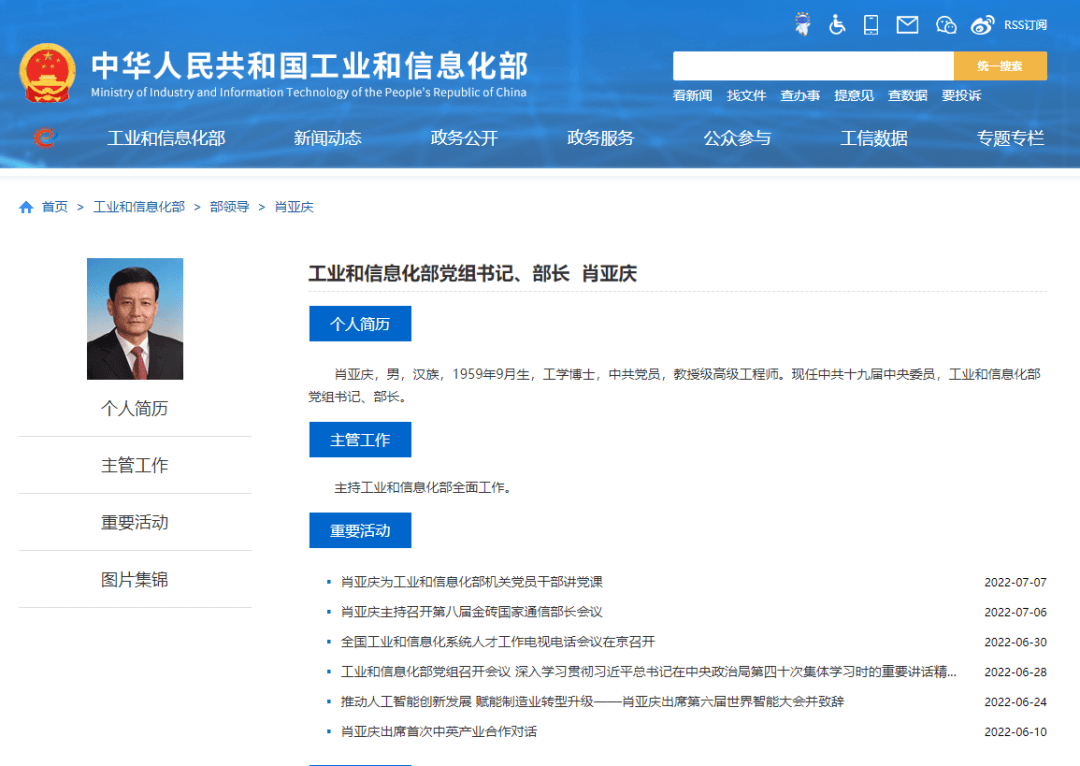Screen dimensions: 1080x766
Task: Open the 新闻动态 navigation menu
Action: (x=327, y=139)
